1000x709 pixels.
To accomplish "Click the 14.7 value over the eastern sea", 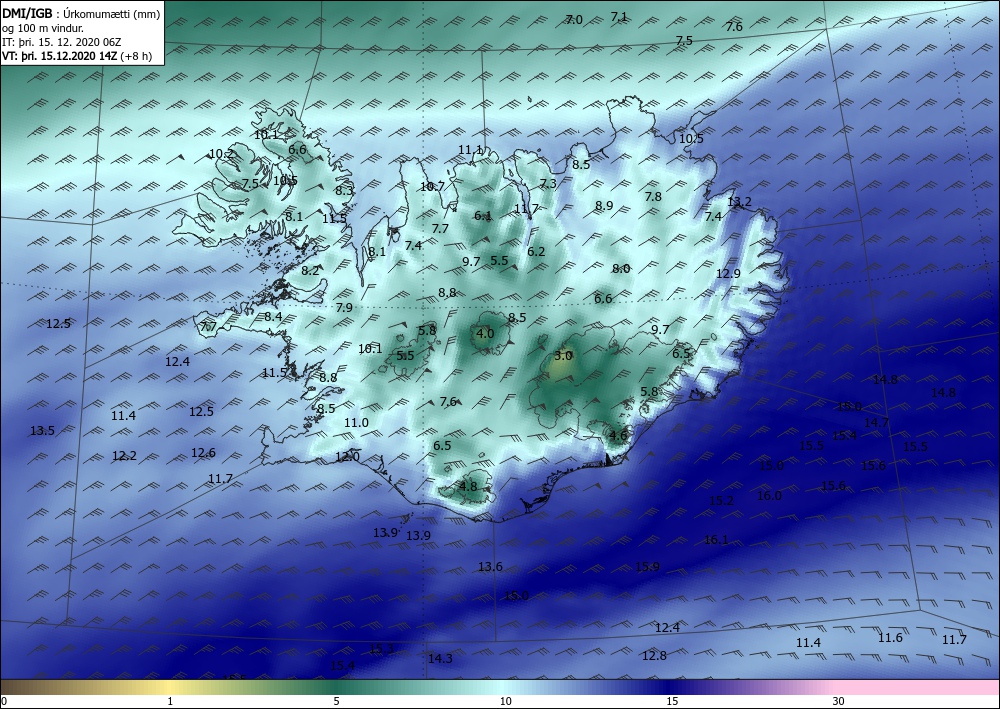I will (x=876, y=423).
